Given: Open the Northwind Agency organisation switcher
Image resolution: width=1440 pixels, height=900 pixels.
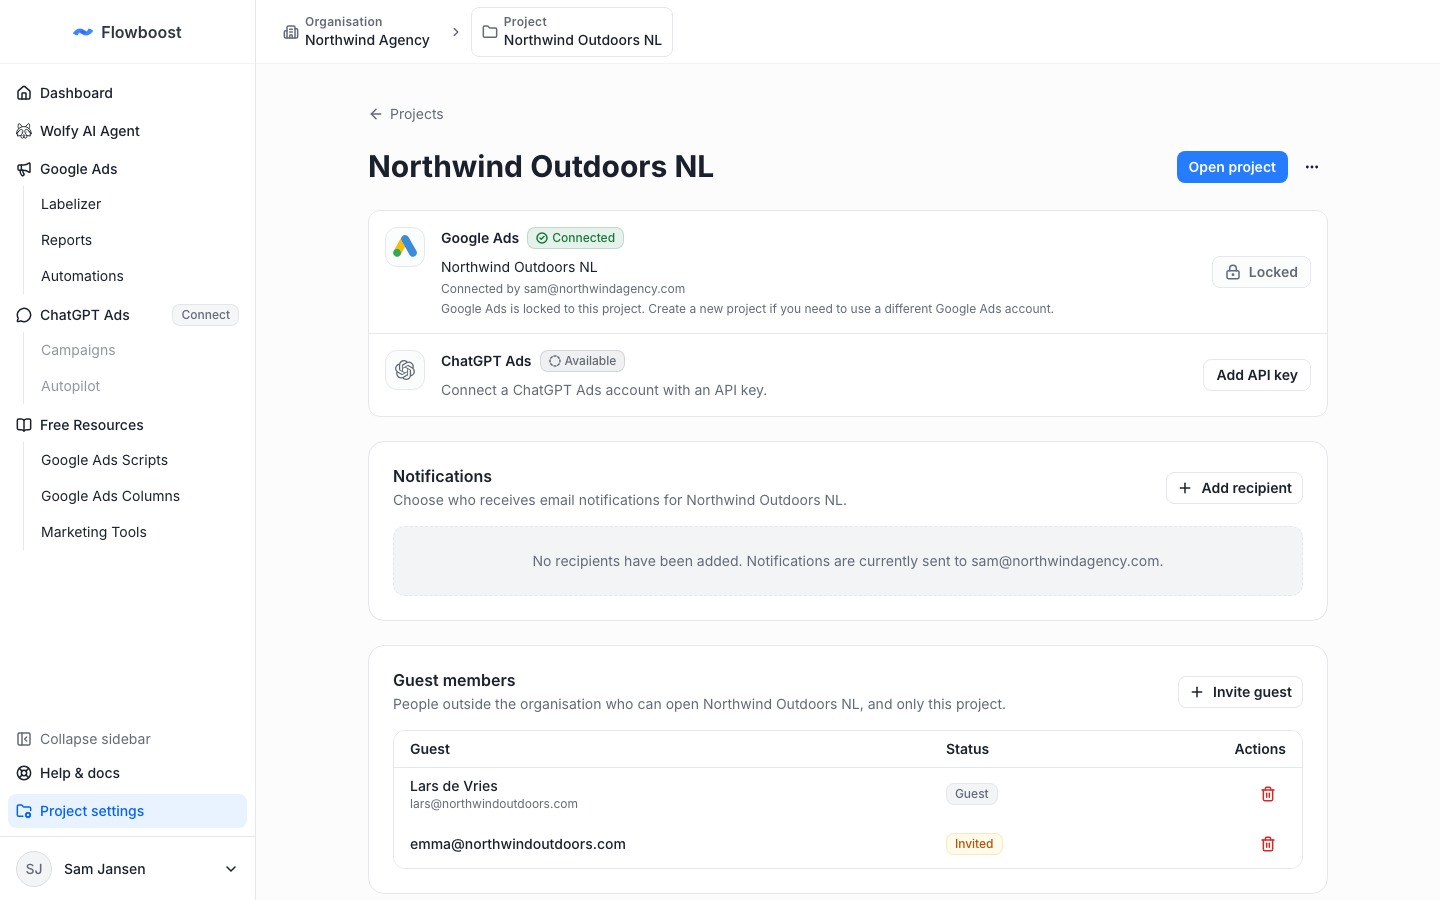Looking at the screenshot, I should click(x=356, y=32).
